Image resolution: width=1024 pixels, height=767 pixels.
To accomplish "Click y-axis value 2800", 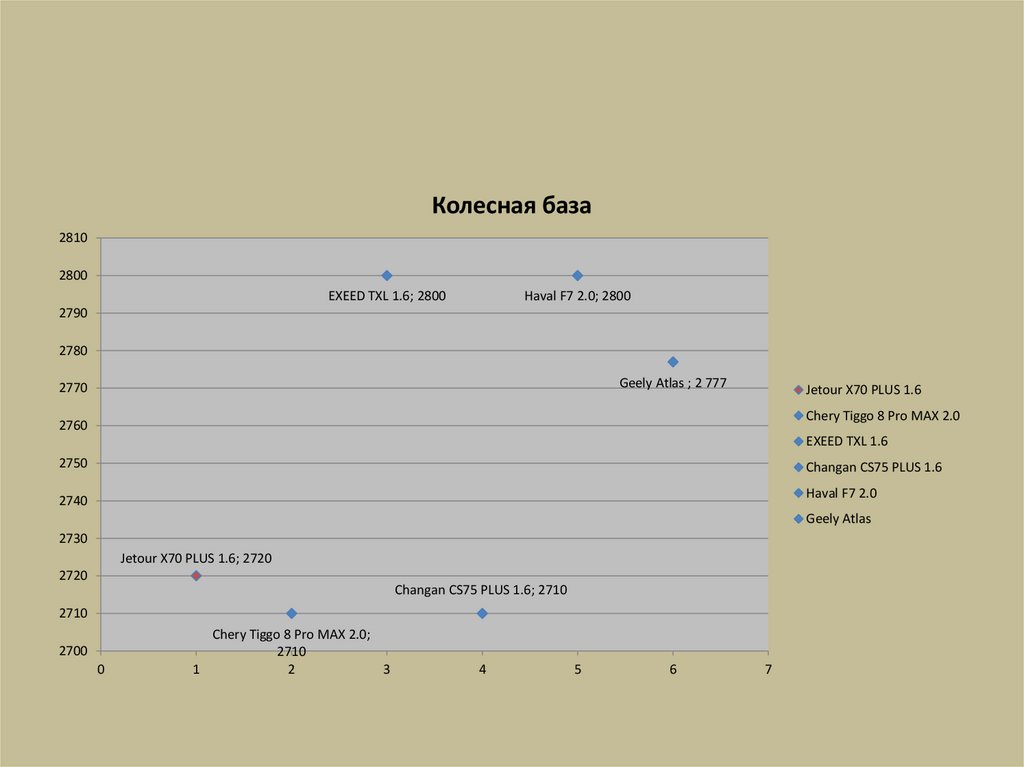I will click(73, 276).
